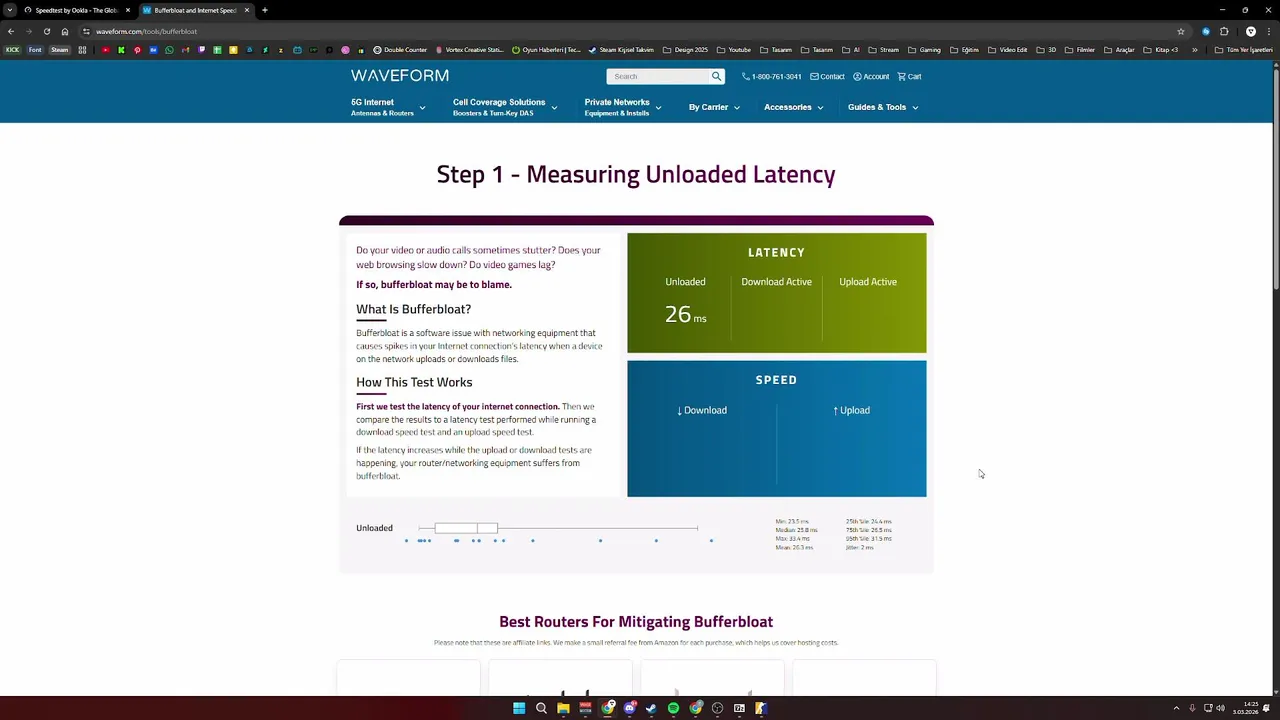Screen dimensions: 1280x720
Task: Show hidden bookmarks with the double chevron
Action: coord(1194,50)
